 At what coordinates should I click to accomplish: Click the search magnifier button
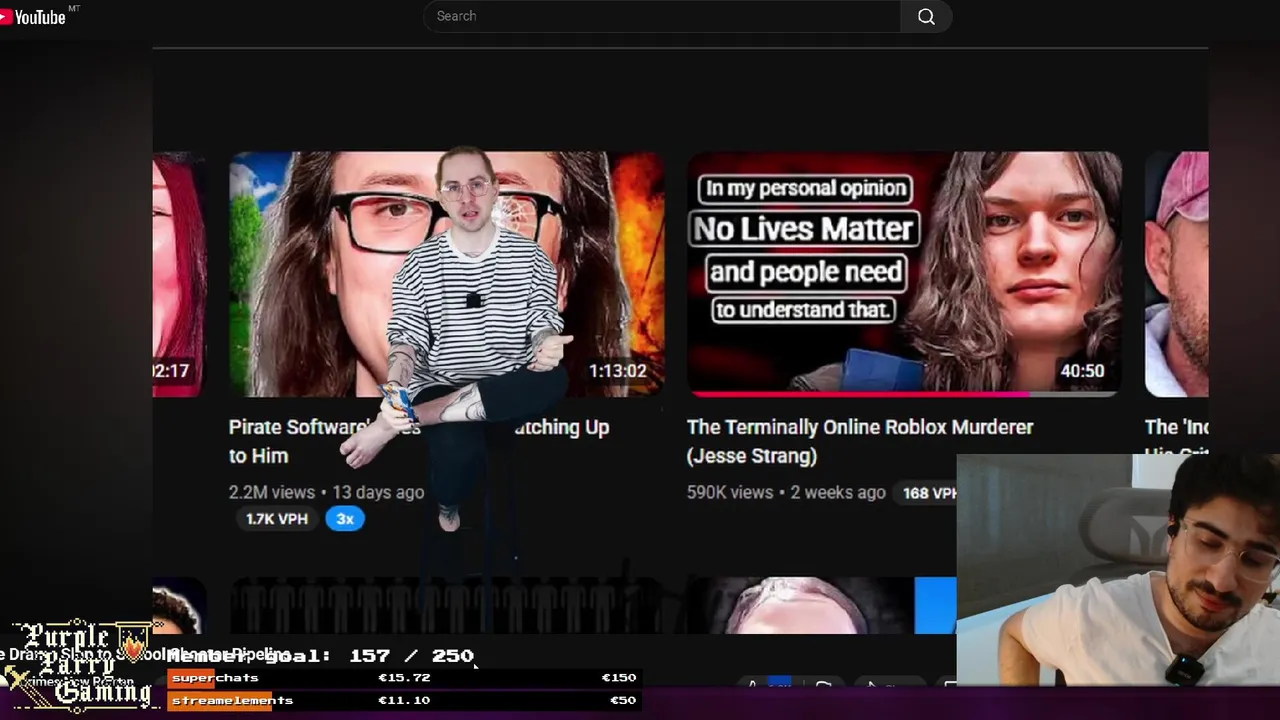pos(926,16)
